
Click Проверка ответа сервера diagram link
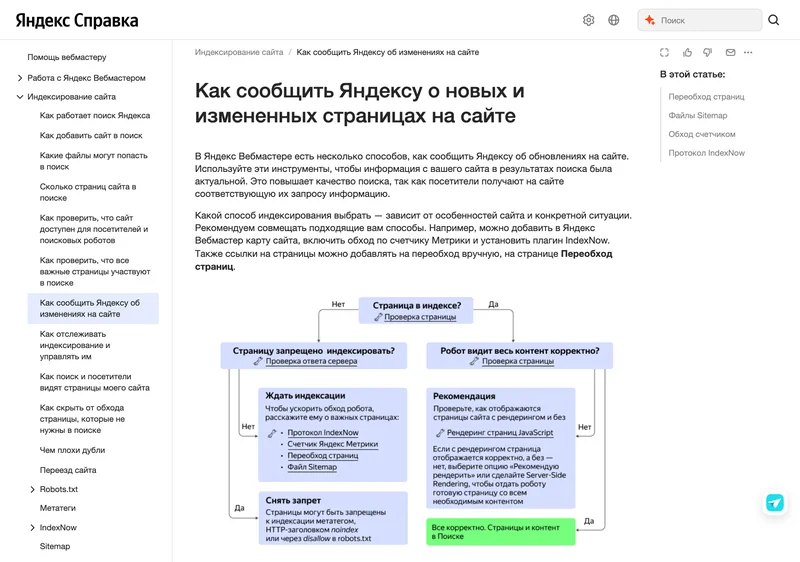(x=311, y=361)
